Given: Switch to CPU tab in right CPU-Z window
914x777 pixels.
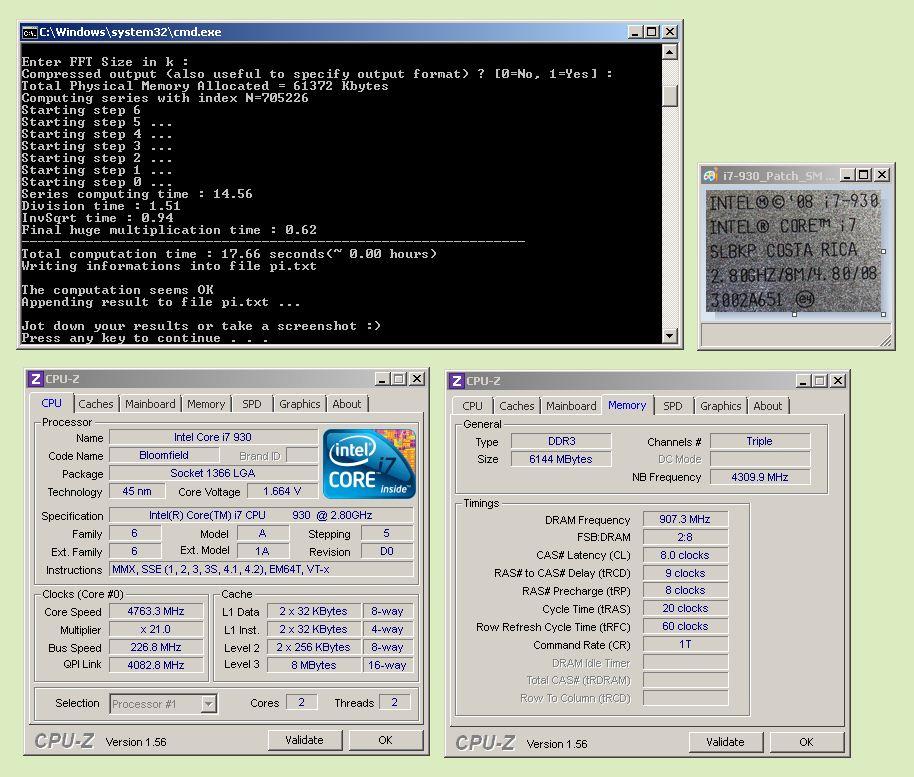Looking at the screenshot, I should pyautogui.click(x=472, y=406).
